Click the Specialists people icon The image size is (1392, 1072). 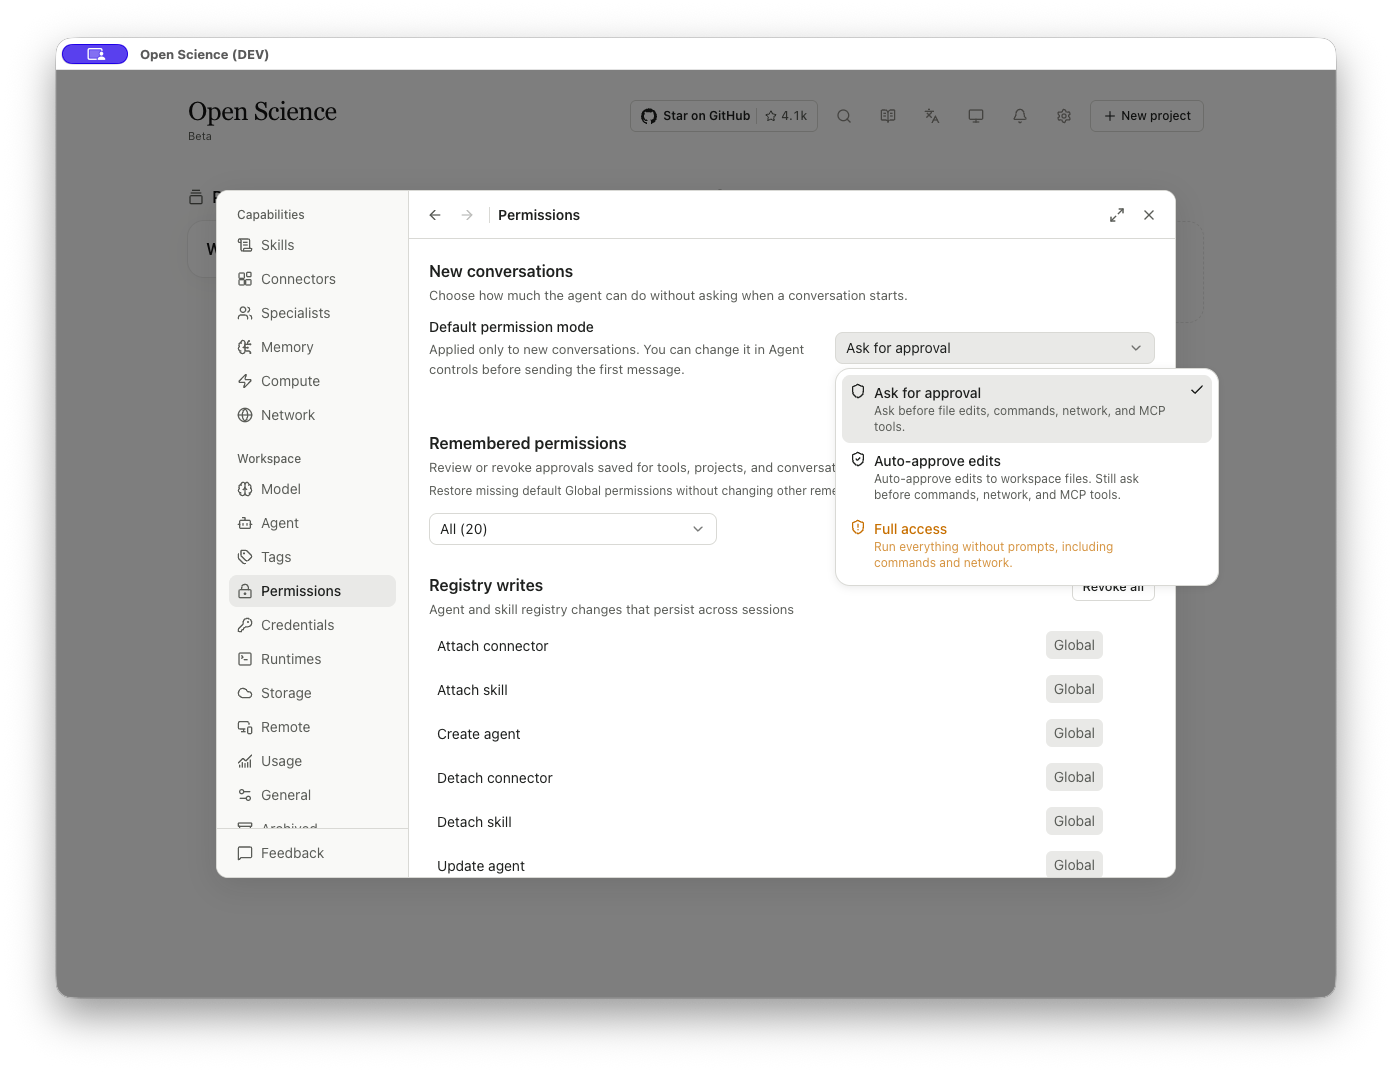click(245, 313)
